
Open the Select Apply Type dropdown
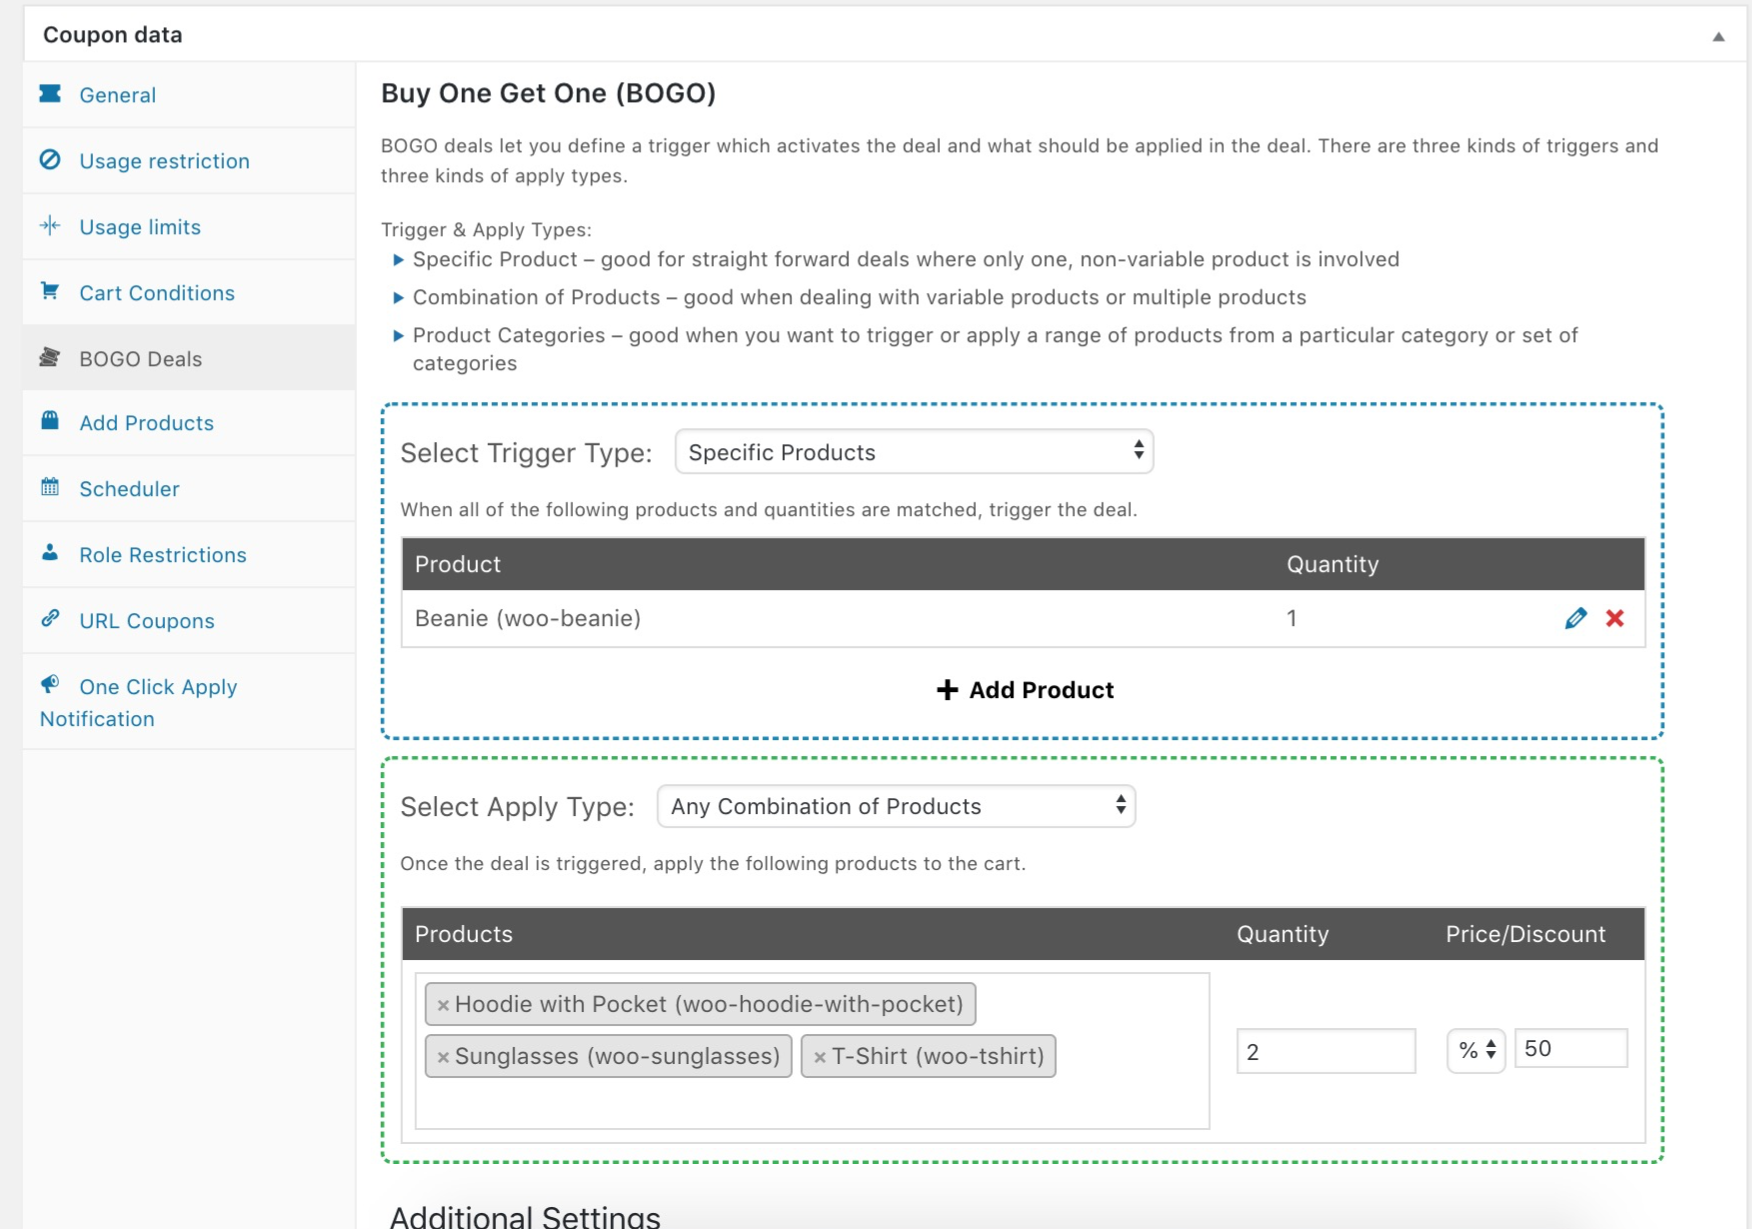coord(896,806)
